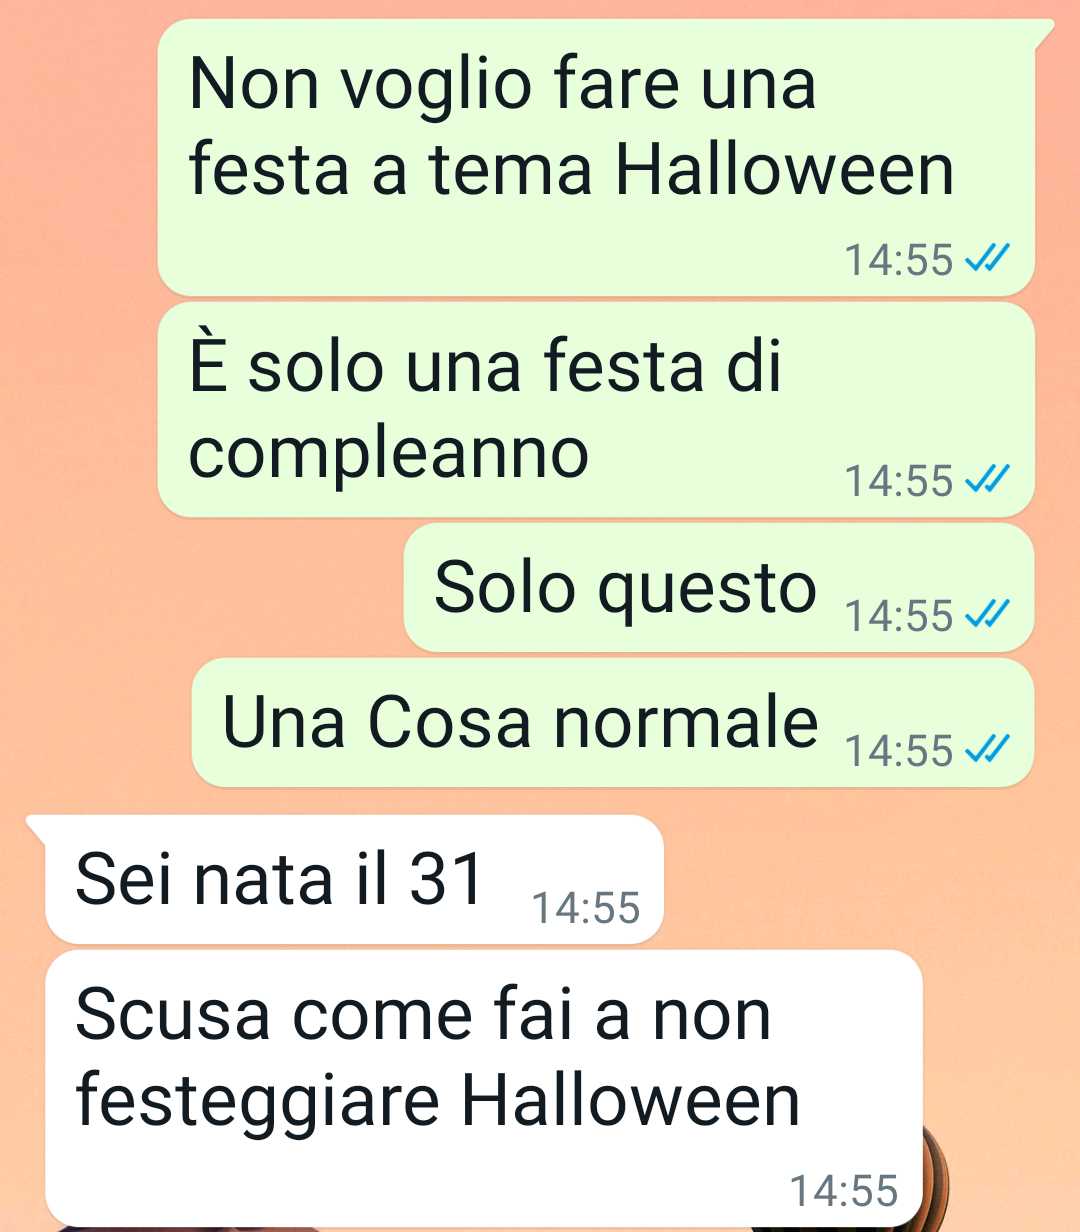Tap the timestamp on first Halloween theme message
The width and height of the screenshot is (1080, 1232).
(899, 261)
